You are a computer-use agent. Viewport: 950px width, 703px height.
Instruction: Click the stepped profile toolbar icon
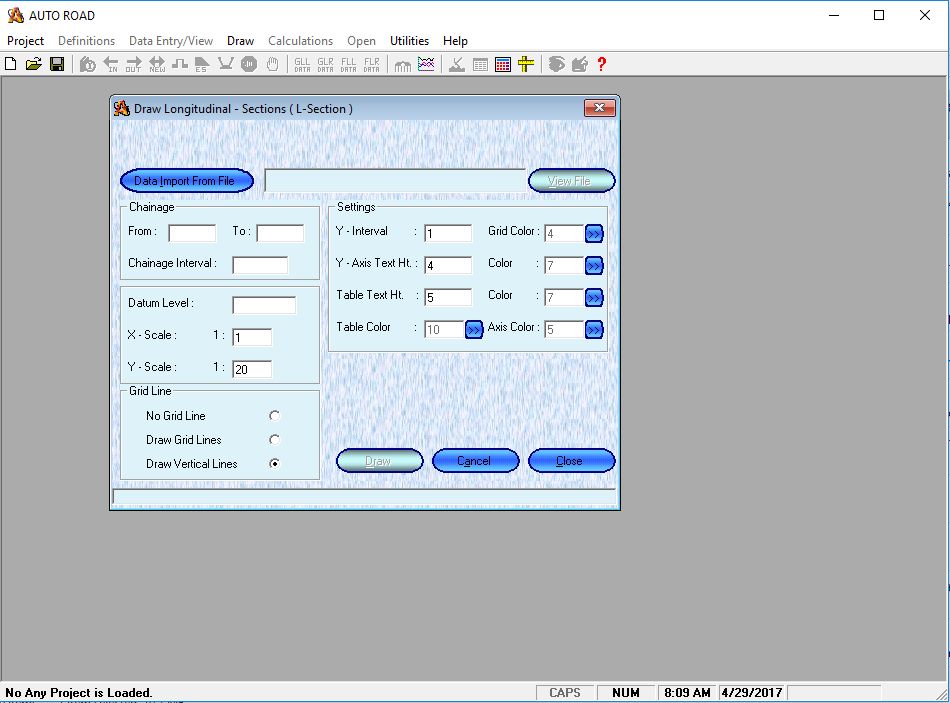[x=179, y=64]
